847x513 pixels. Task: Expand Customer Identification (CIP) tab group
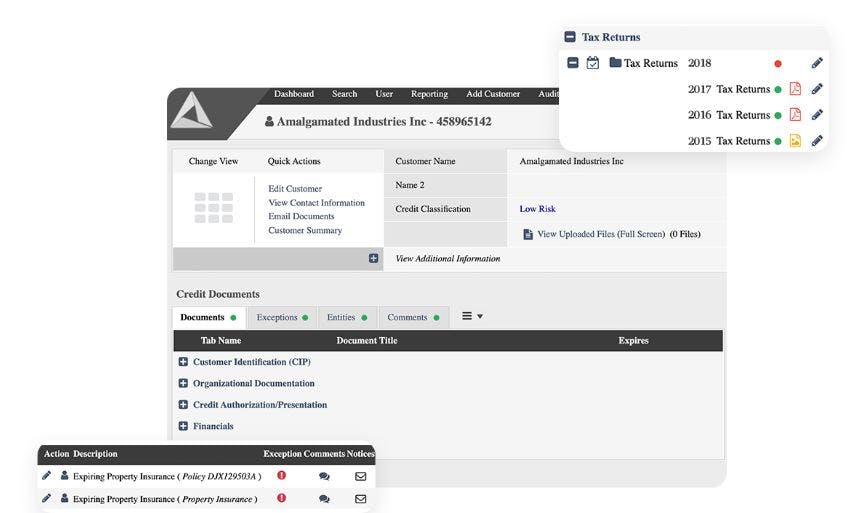tap(183, 362)
